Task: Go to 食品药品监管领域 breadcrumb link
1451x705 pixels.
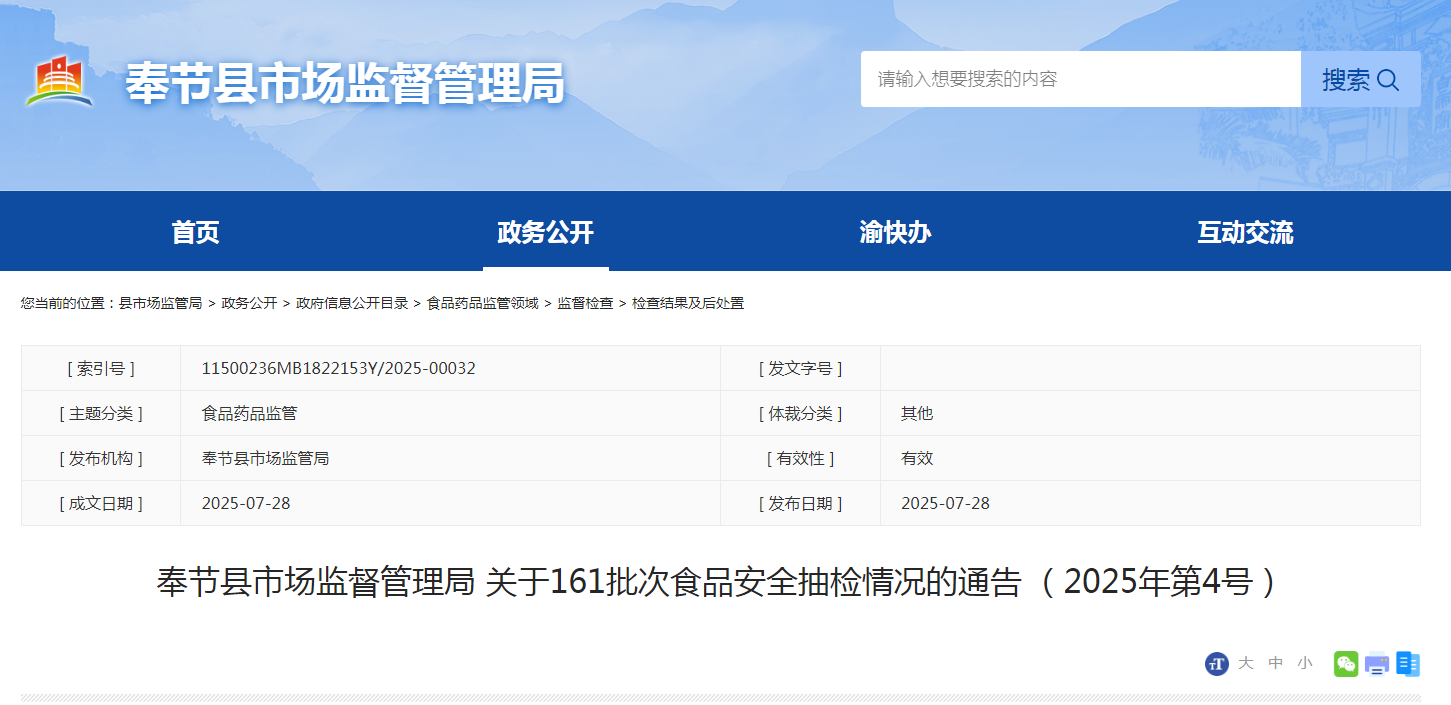Action: 483,303
